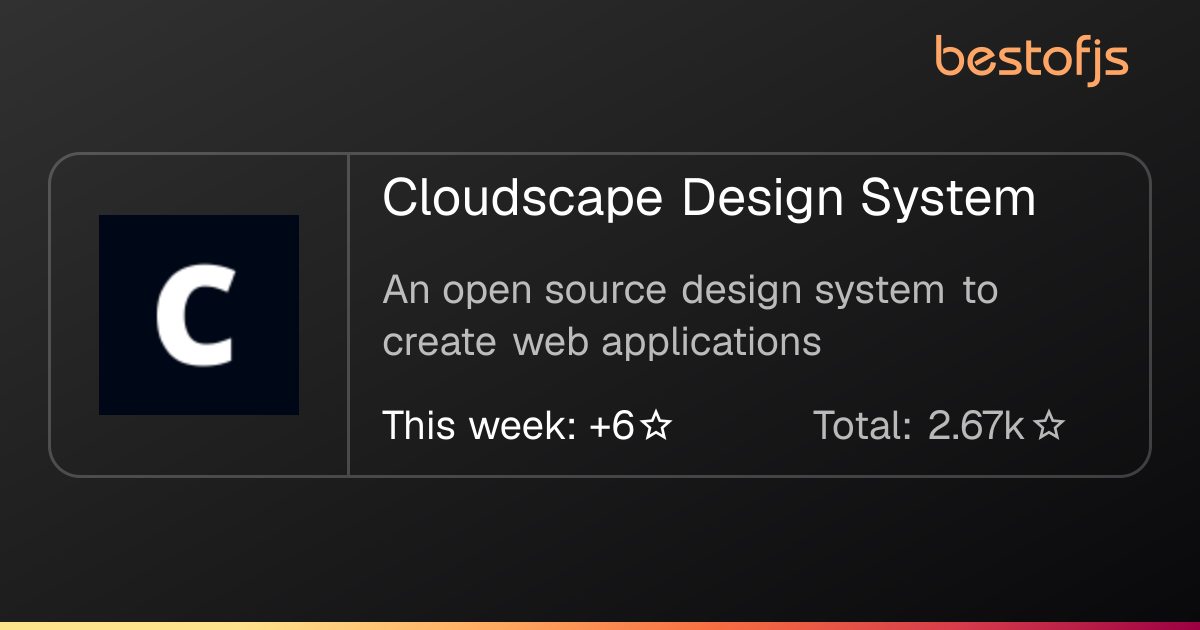Image resolution: width=1200 pixels, height=630 pixels.
Task: Click the Cloudscape 'C' project logo
Action: (x=199, y=315)
